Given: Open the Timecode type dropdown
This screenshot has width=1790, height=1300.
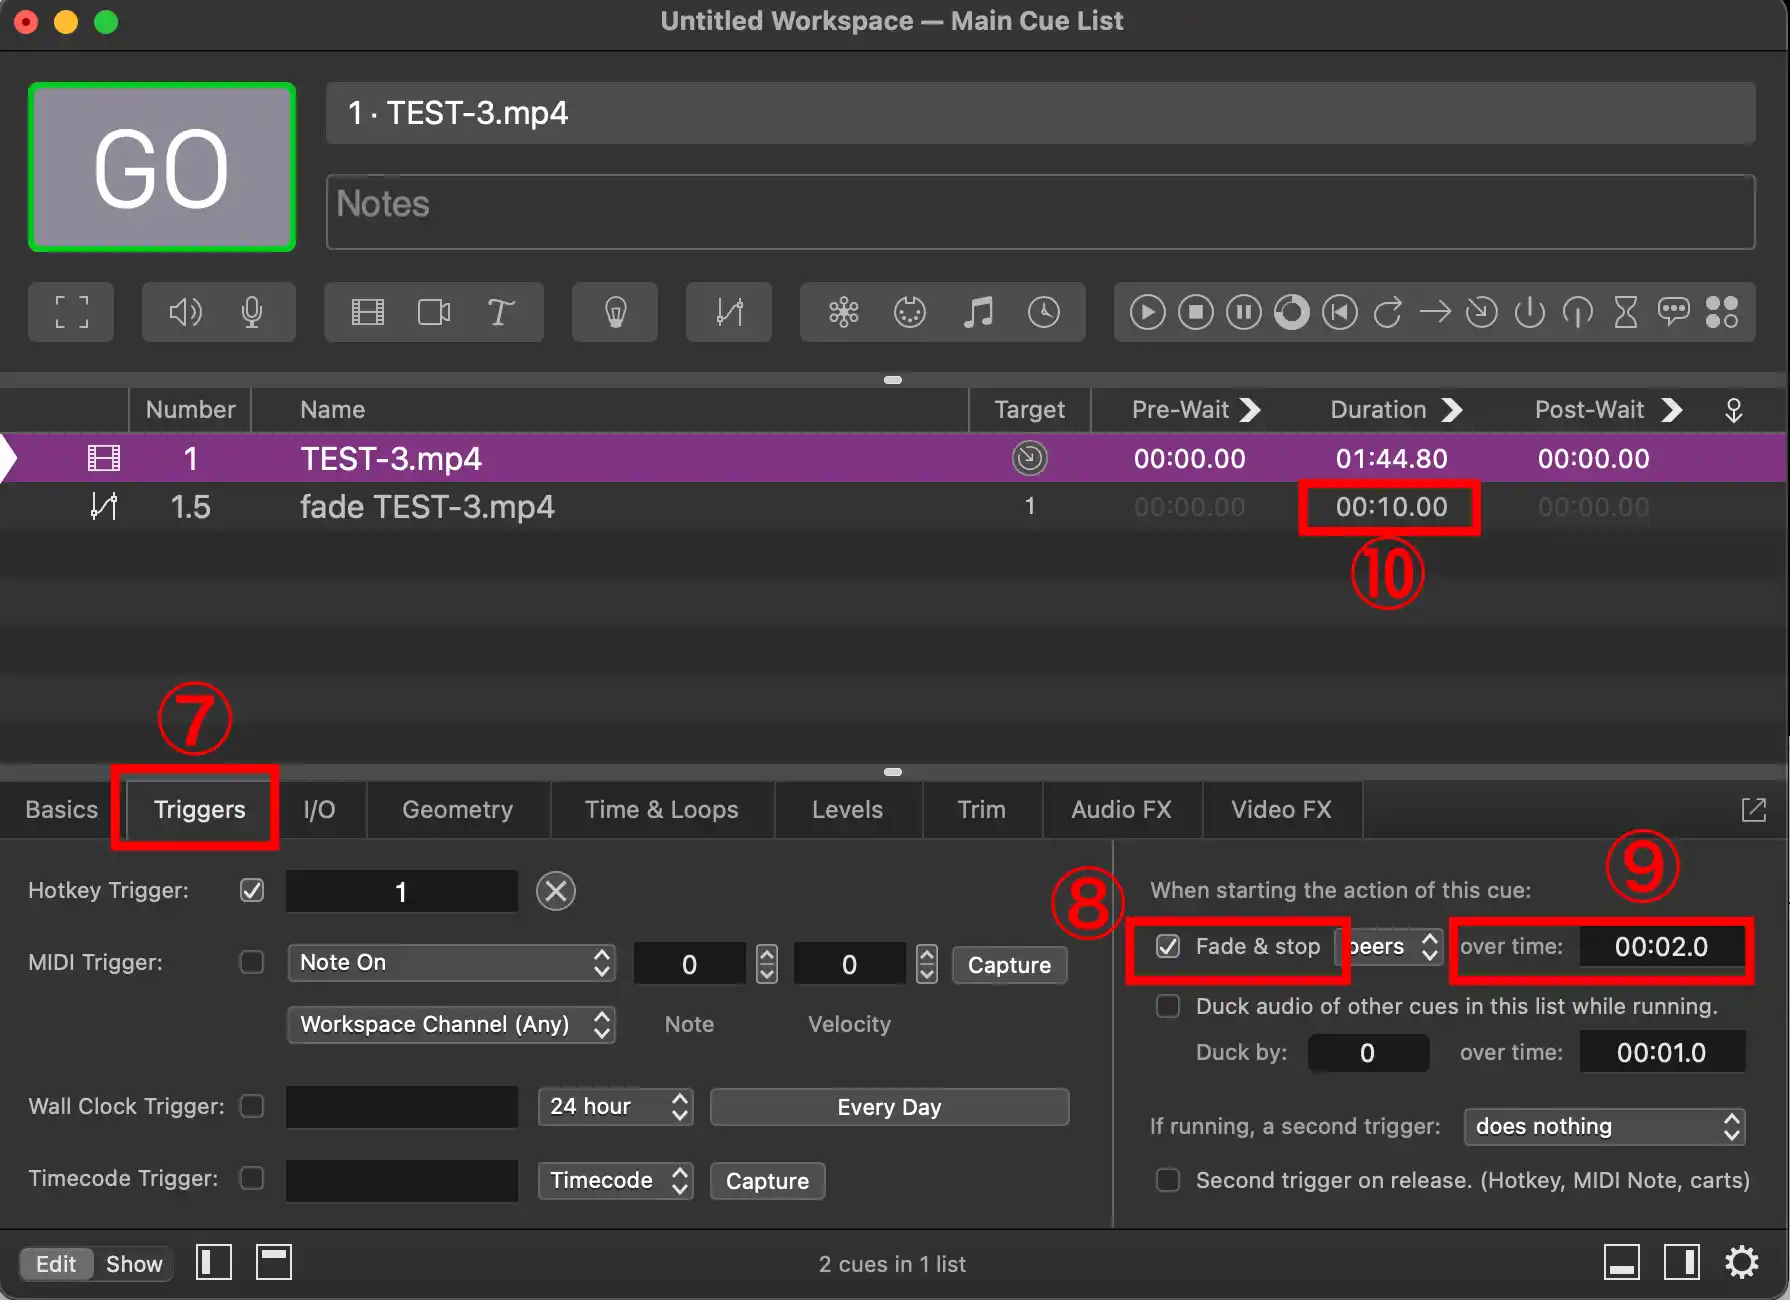Looking at the screenshot, I should click(615, 1181).
